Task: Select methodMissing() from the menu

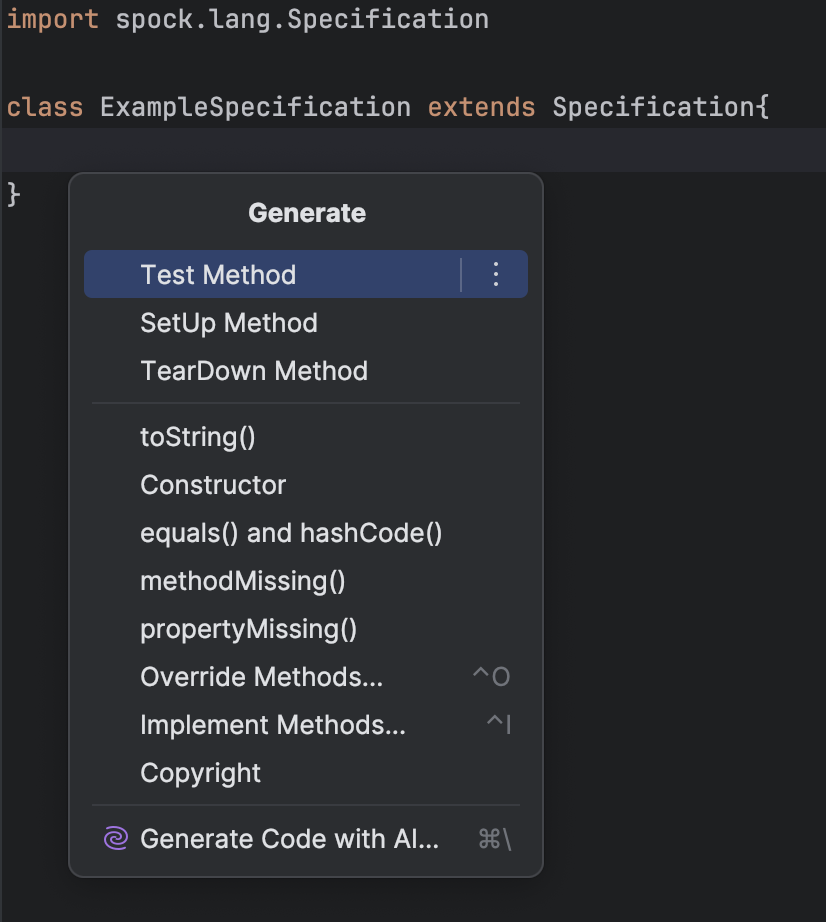Action: (243, 581)
